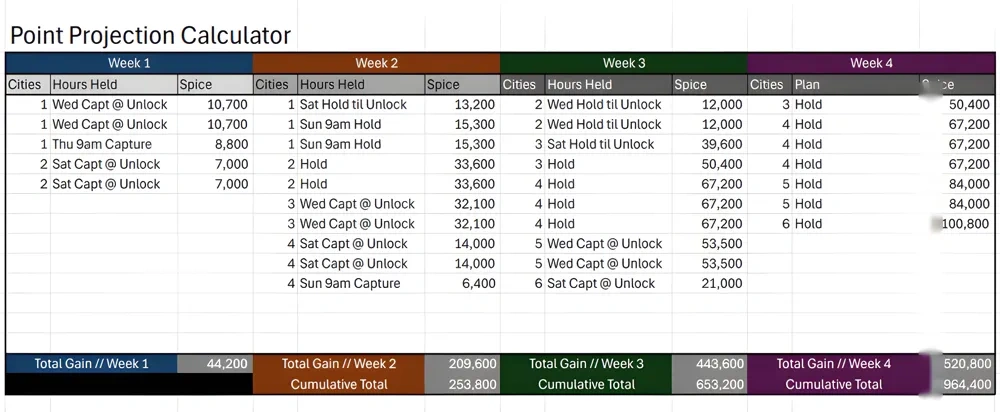
Task: Select the 21,000 spice cell
Action: (722, 283)
